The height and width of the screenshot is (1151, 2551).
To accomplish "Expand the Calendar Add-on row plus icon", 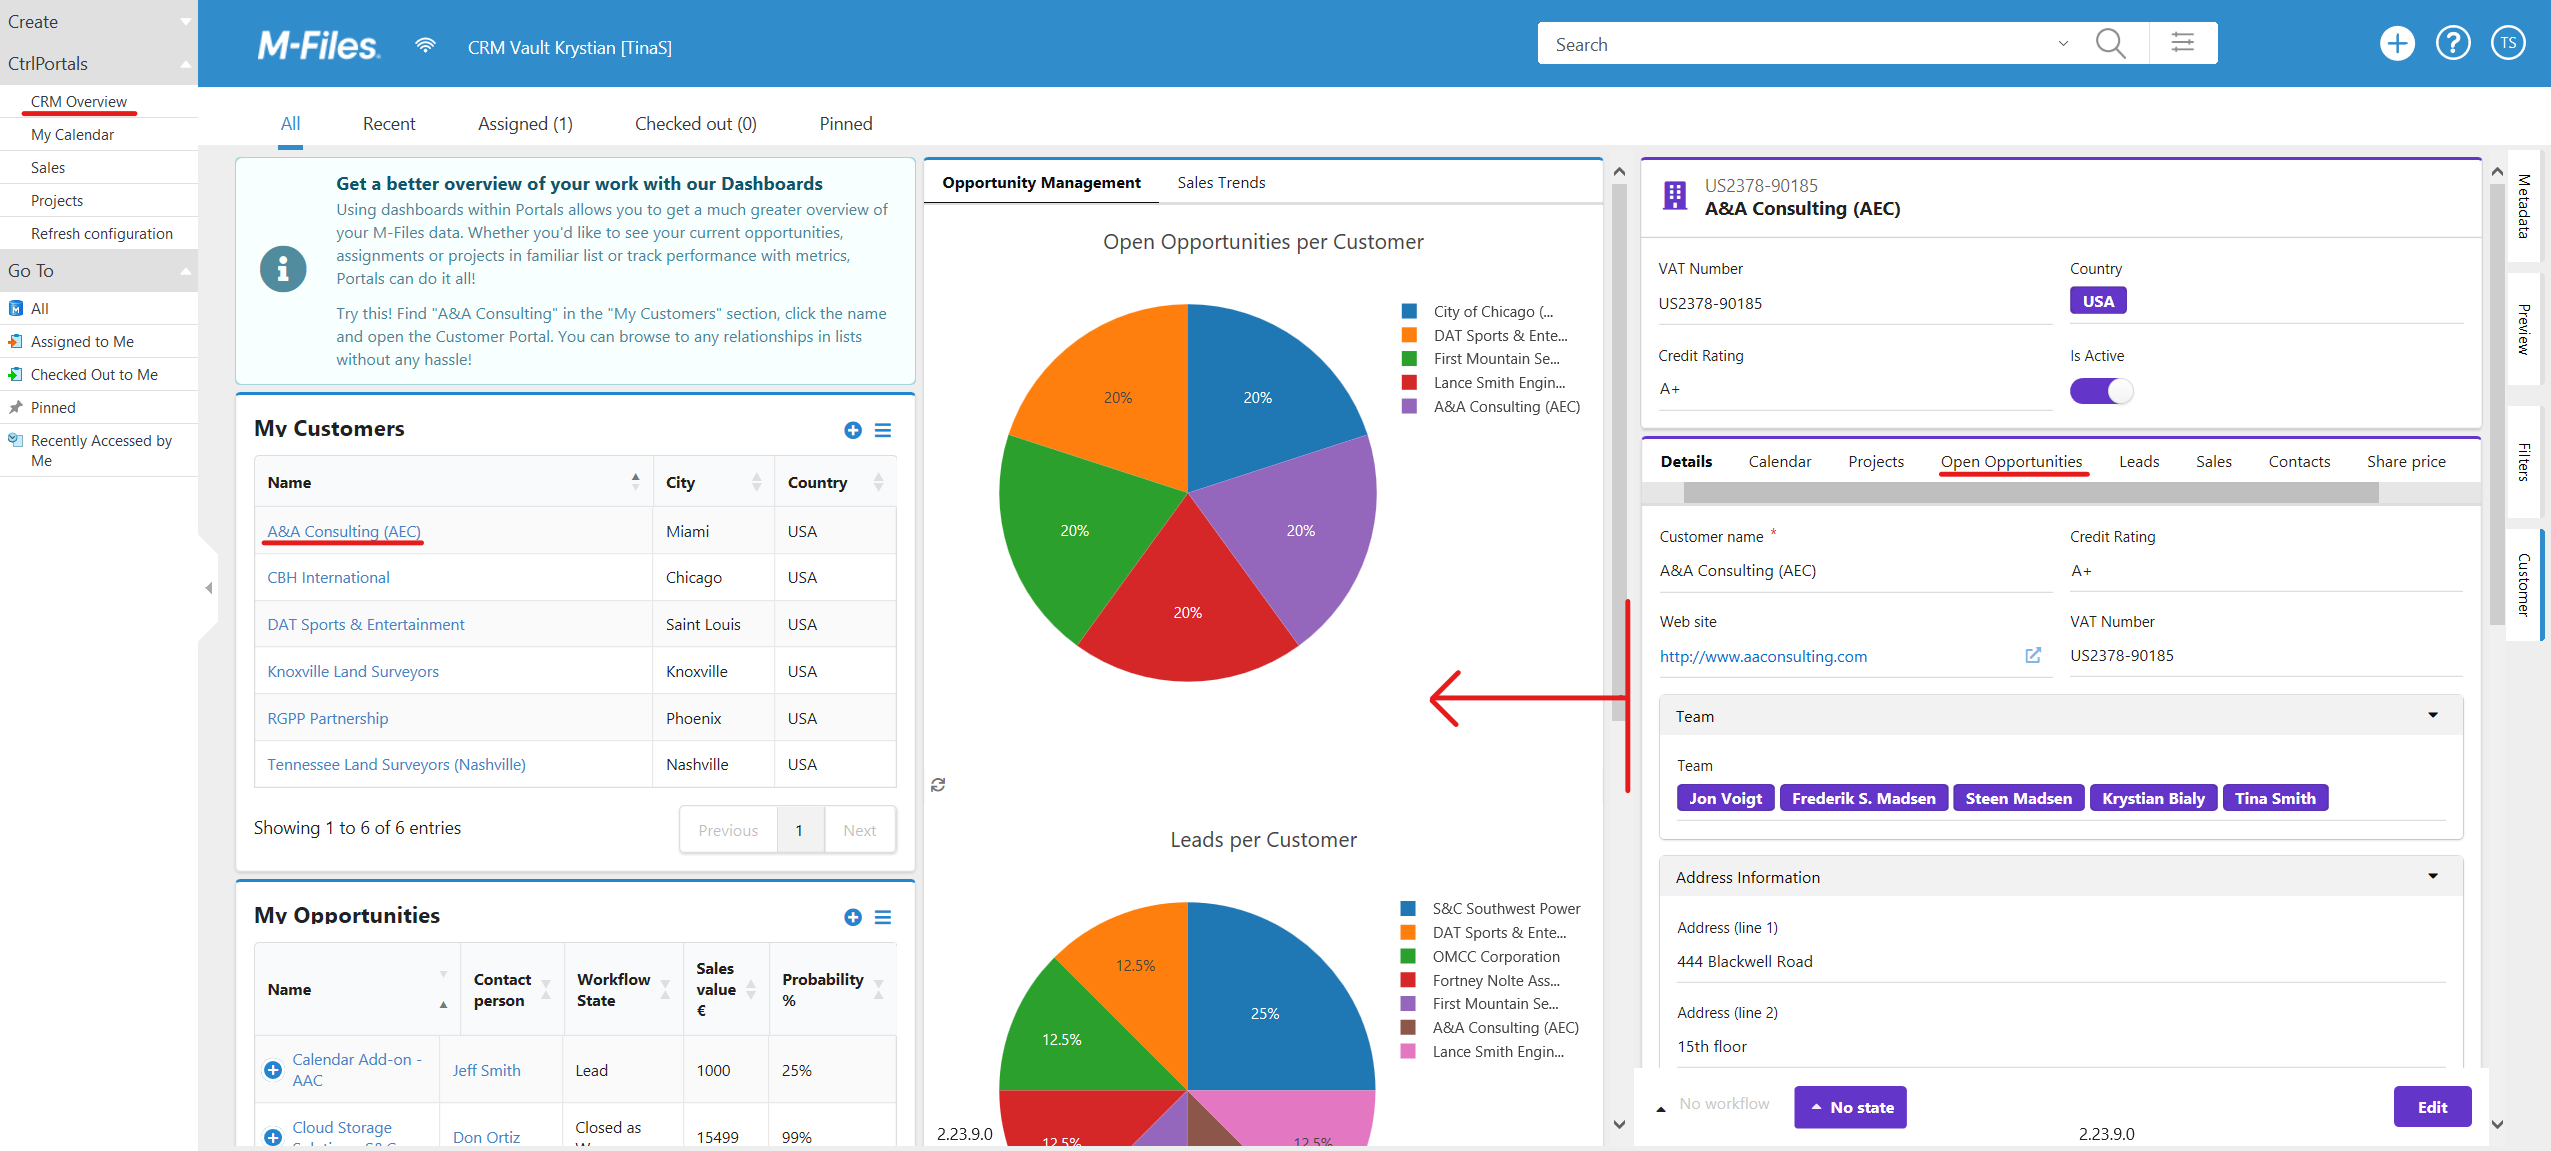I will [273, 1070].
